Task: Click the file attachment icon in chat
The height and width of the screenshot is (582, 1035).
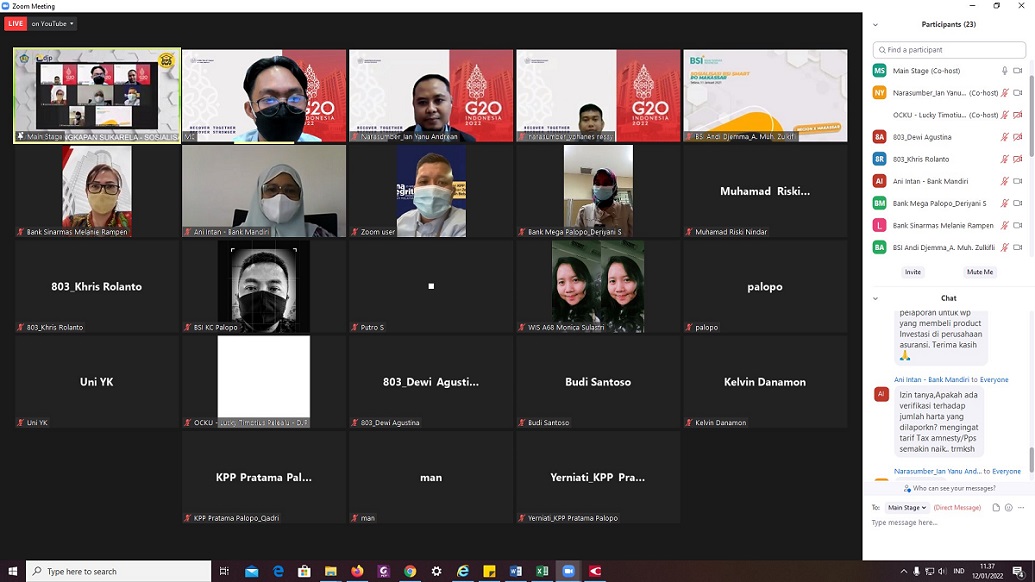Action: tap(996, 508)
